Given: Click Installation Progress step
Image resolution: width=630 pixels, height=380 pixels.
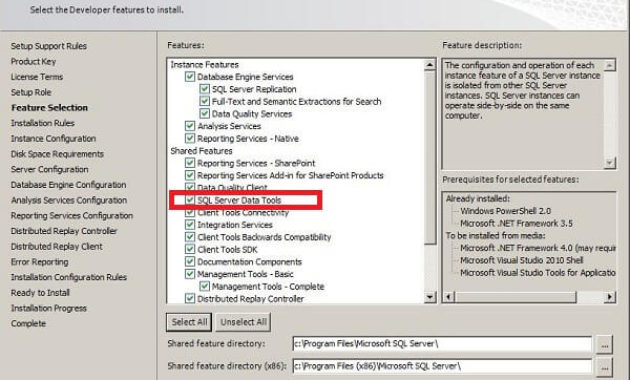Looking at the screenshot, I should tap(49, 308).
